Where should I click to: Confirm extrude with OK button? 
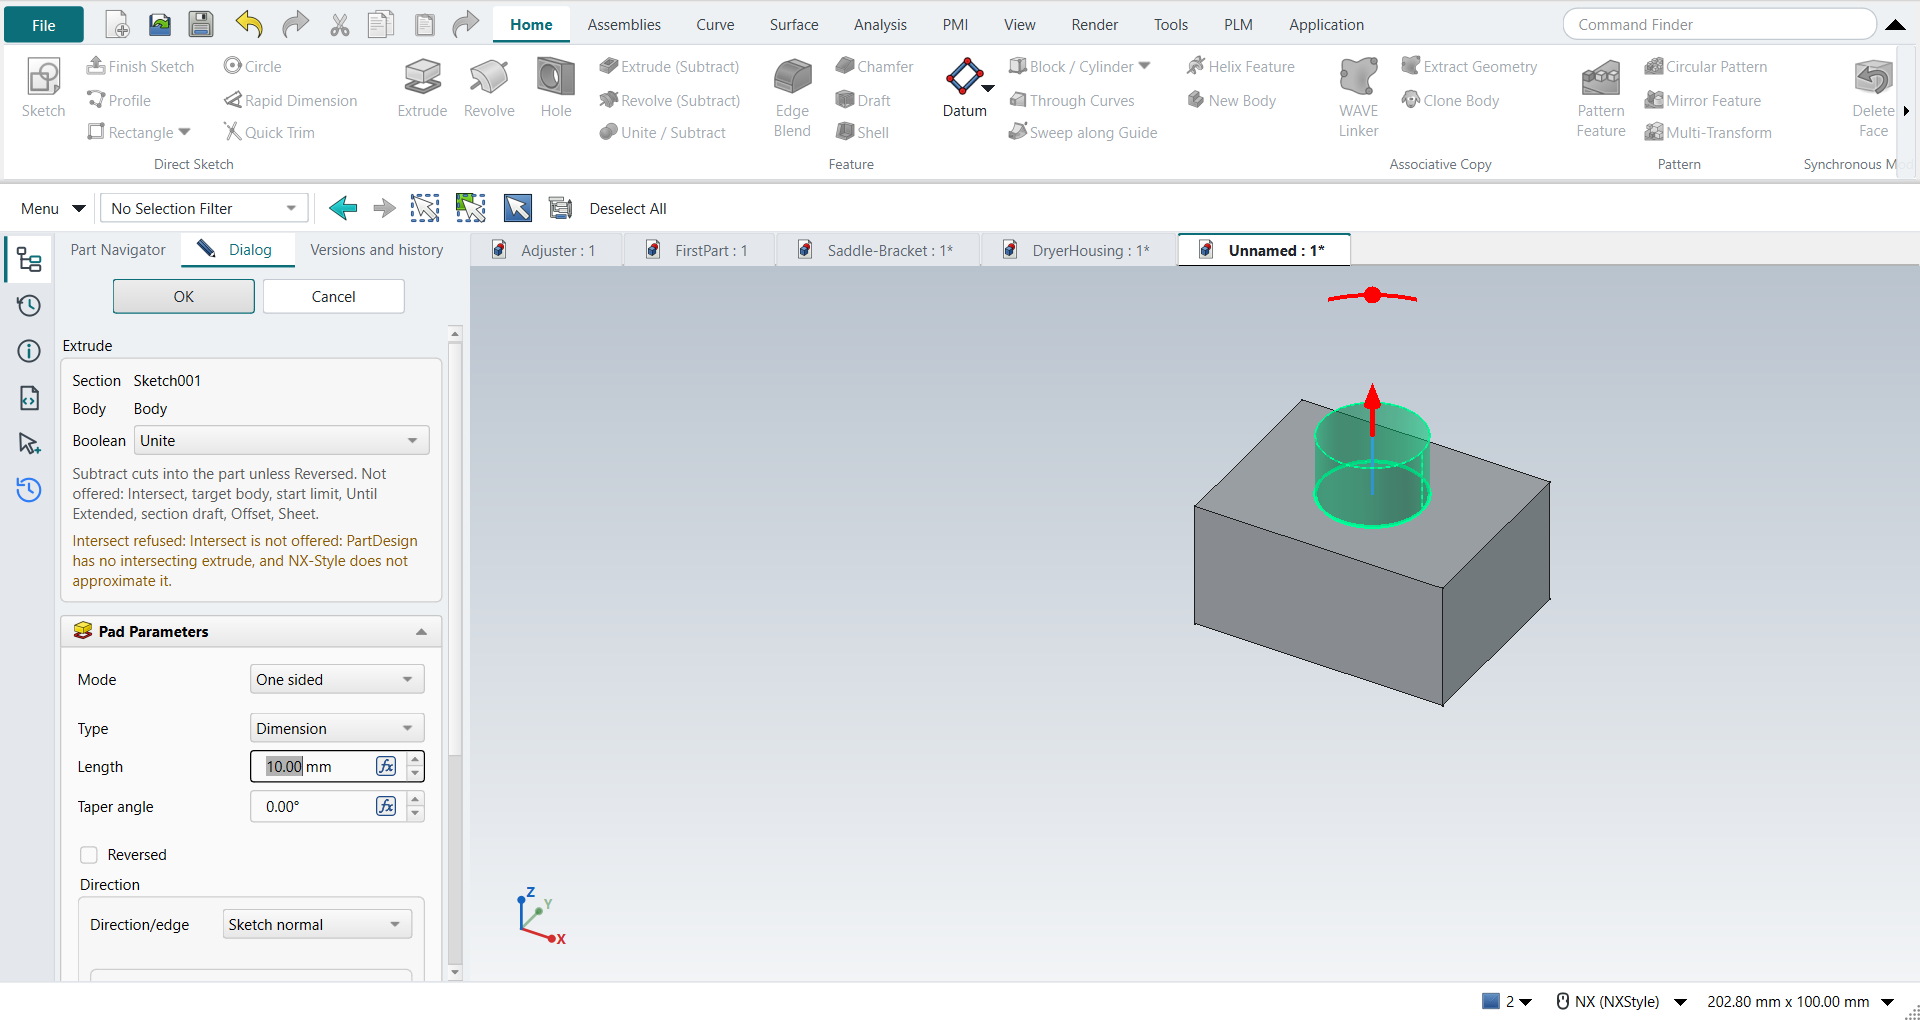point(184,297)
